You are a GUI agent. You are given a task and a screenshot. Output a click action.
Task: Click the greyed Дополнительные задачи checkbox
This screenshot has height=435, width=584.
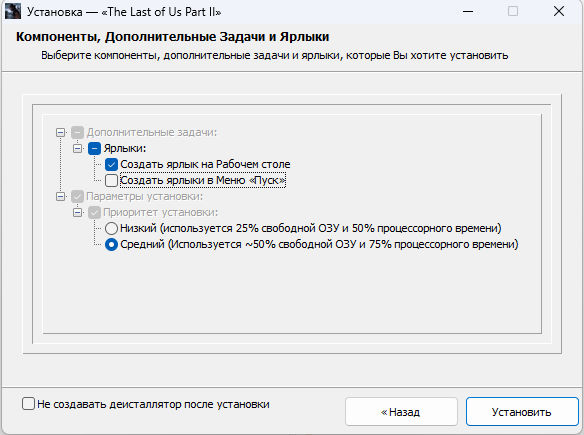pos(77,133)
